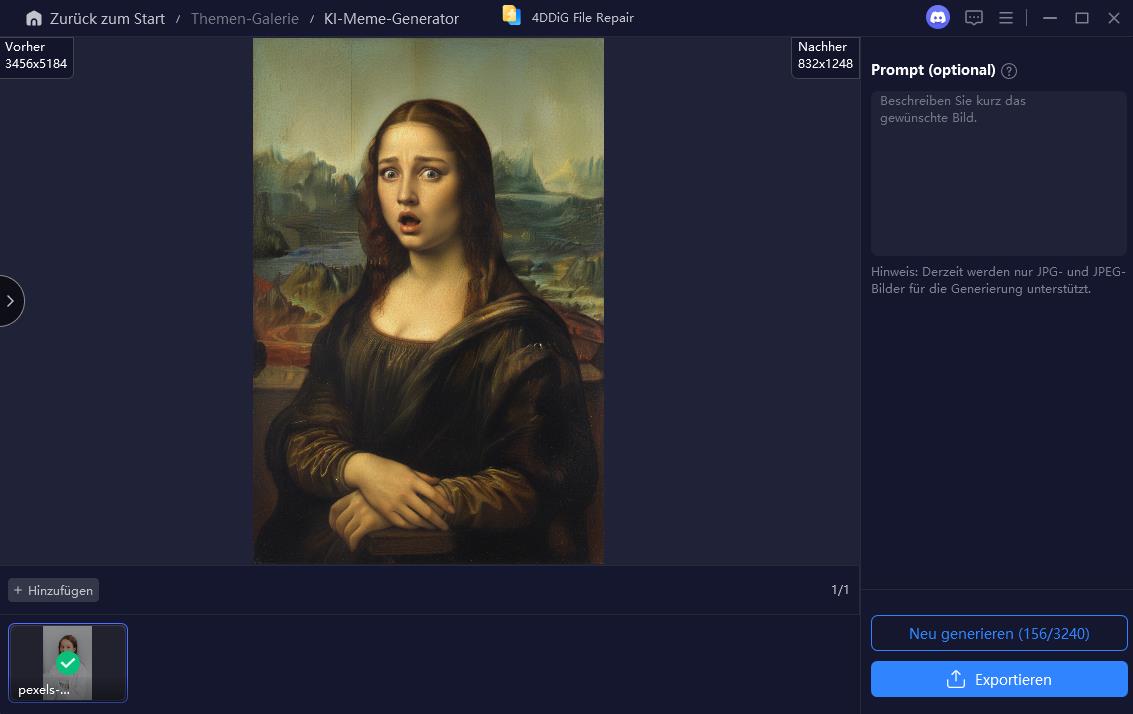The image size is (1133, 714).
Task: Click the Hinzufügen button
Action: click(53, 590)
